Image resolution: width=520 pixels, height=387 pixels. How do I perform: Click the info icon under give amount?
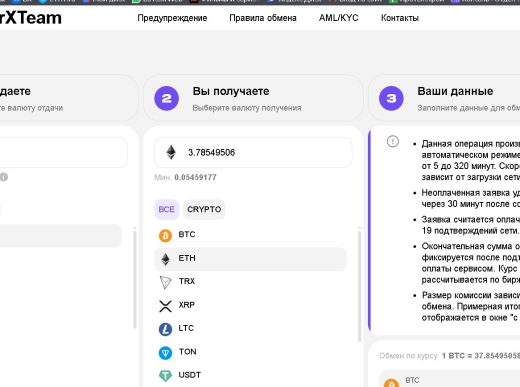pos(4,177)
